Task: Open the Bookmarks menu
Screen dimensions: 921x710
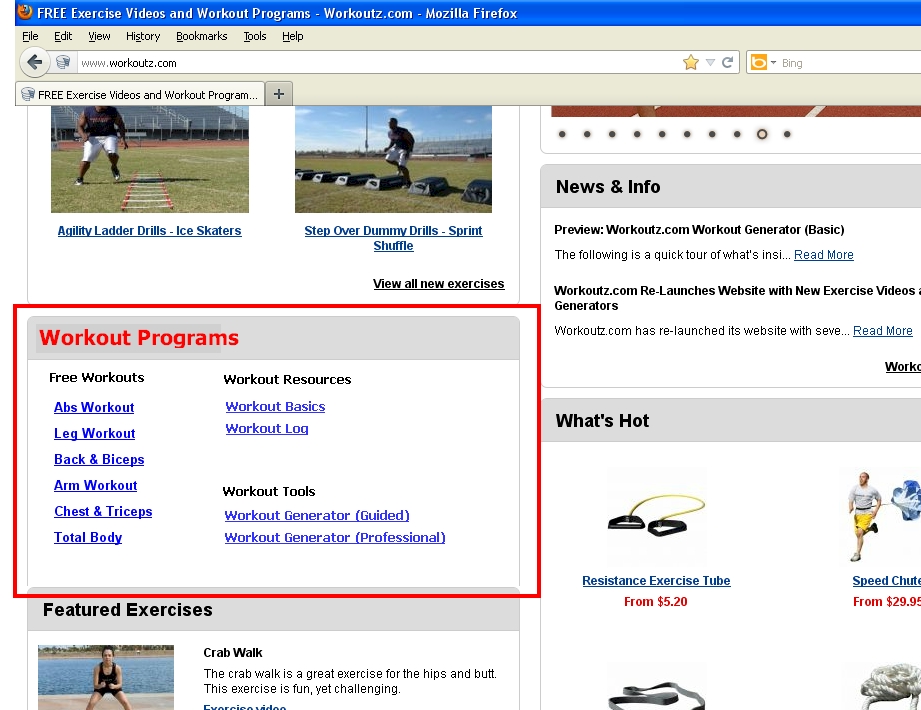Action: point(201,36)
